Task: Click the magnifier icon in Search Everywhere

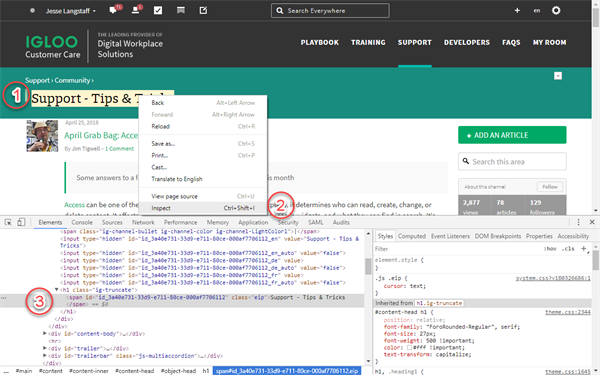Action: [x=280, y=11]
